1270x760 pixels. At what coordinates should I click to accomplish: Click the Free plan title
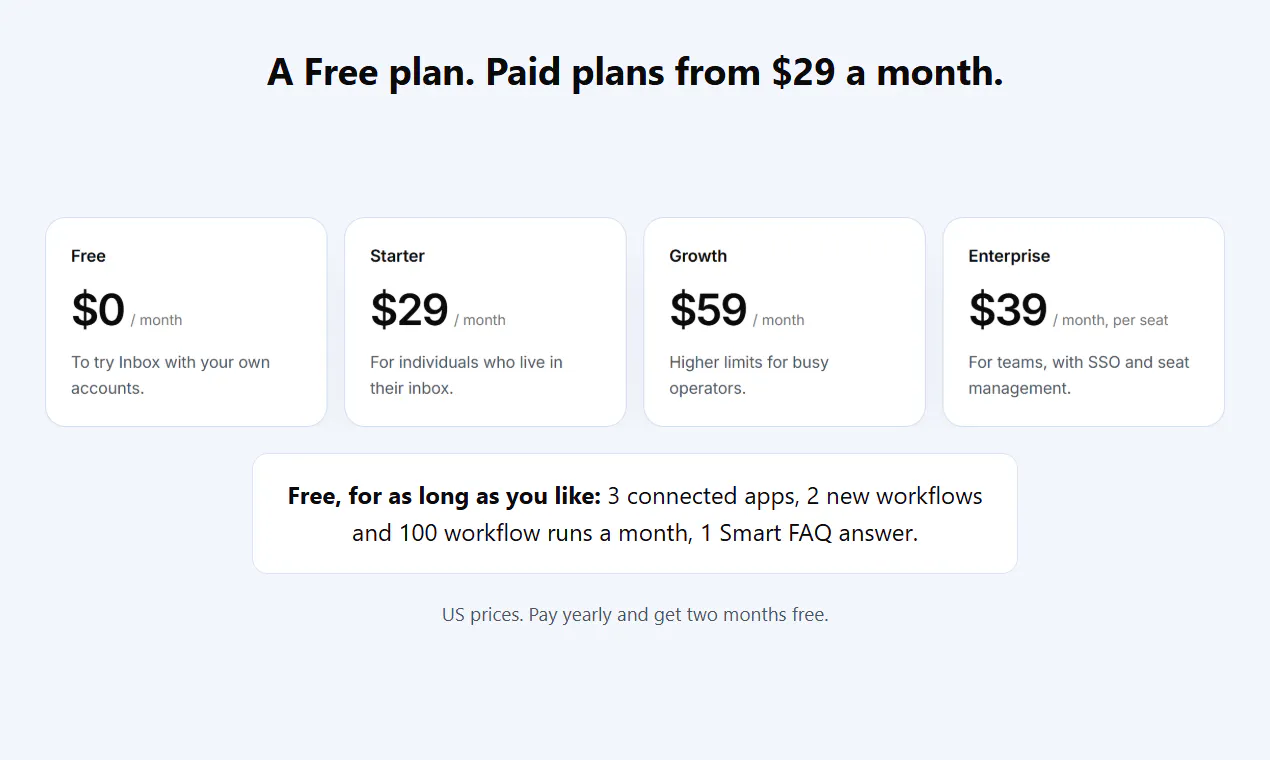[88, 256]
